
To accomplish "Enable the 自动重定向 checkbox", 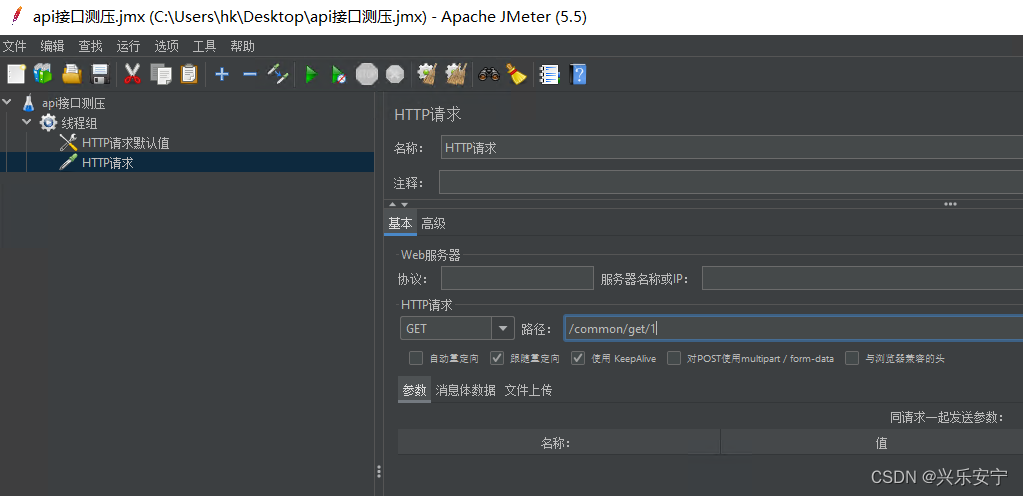I will point(416,358).
